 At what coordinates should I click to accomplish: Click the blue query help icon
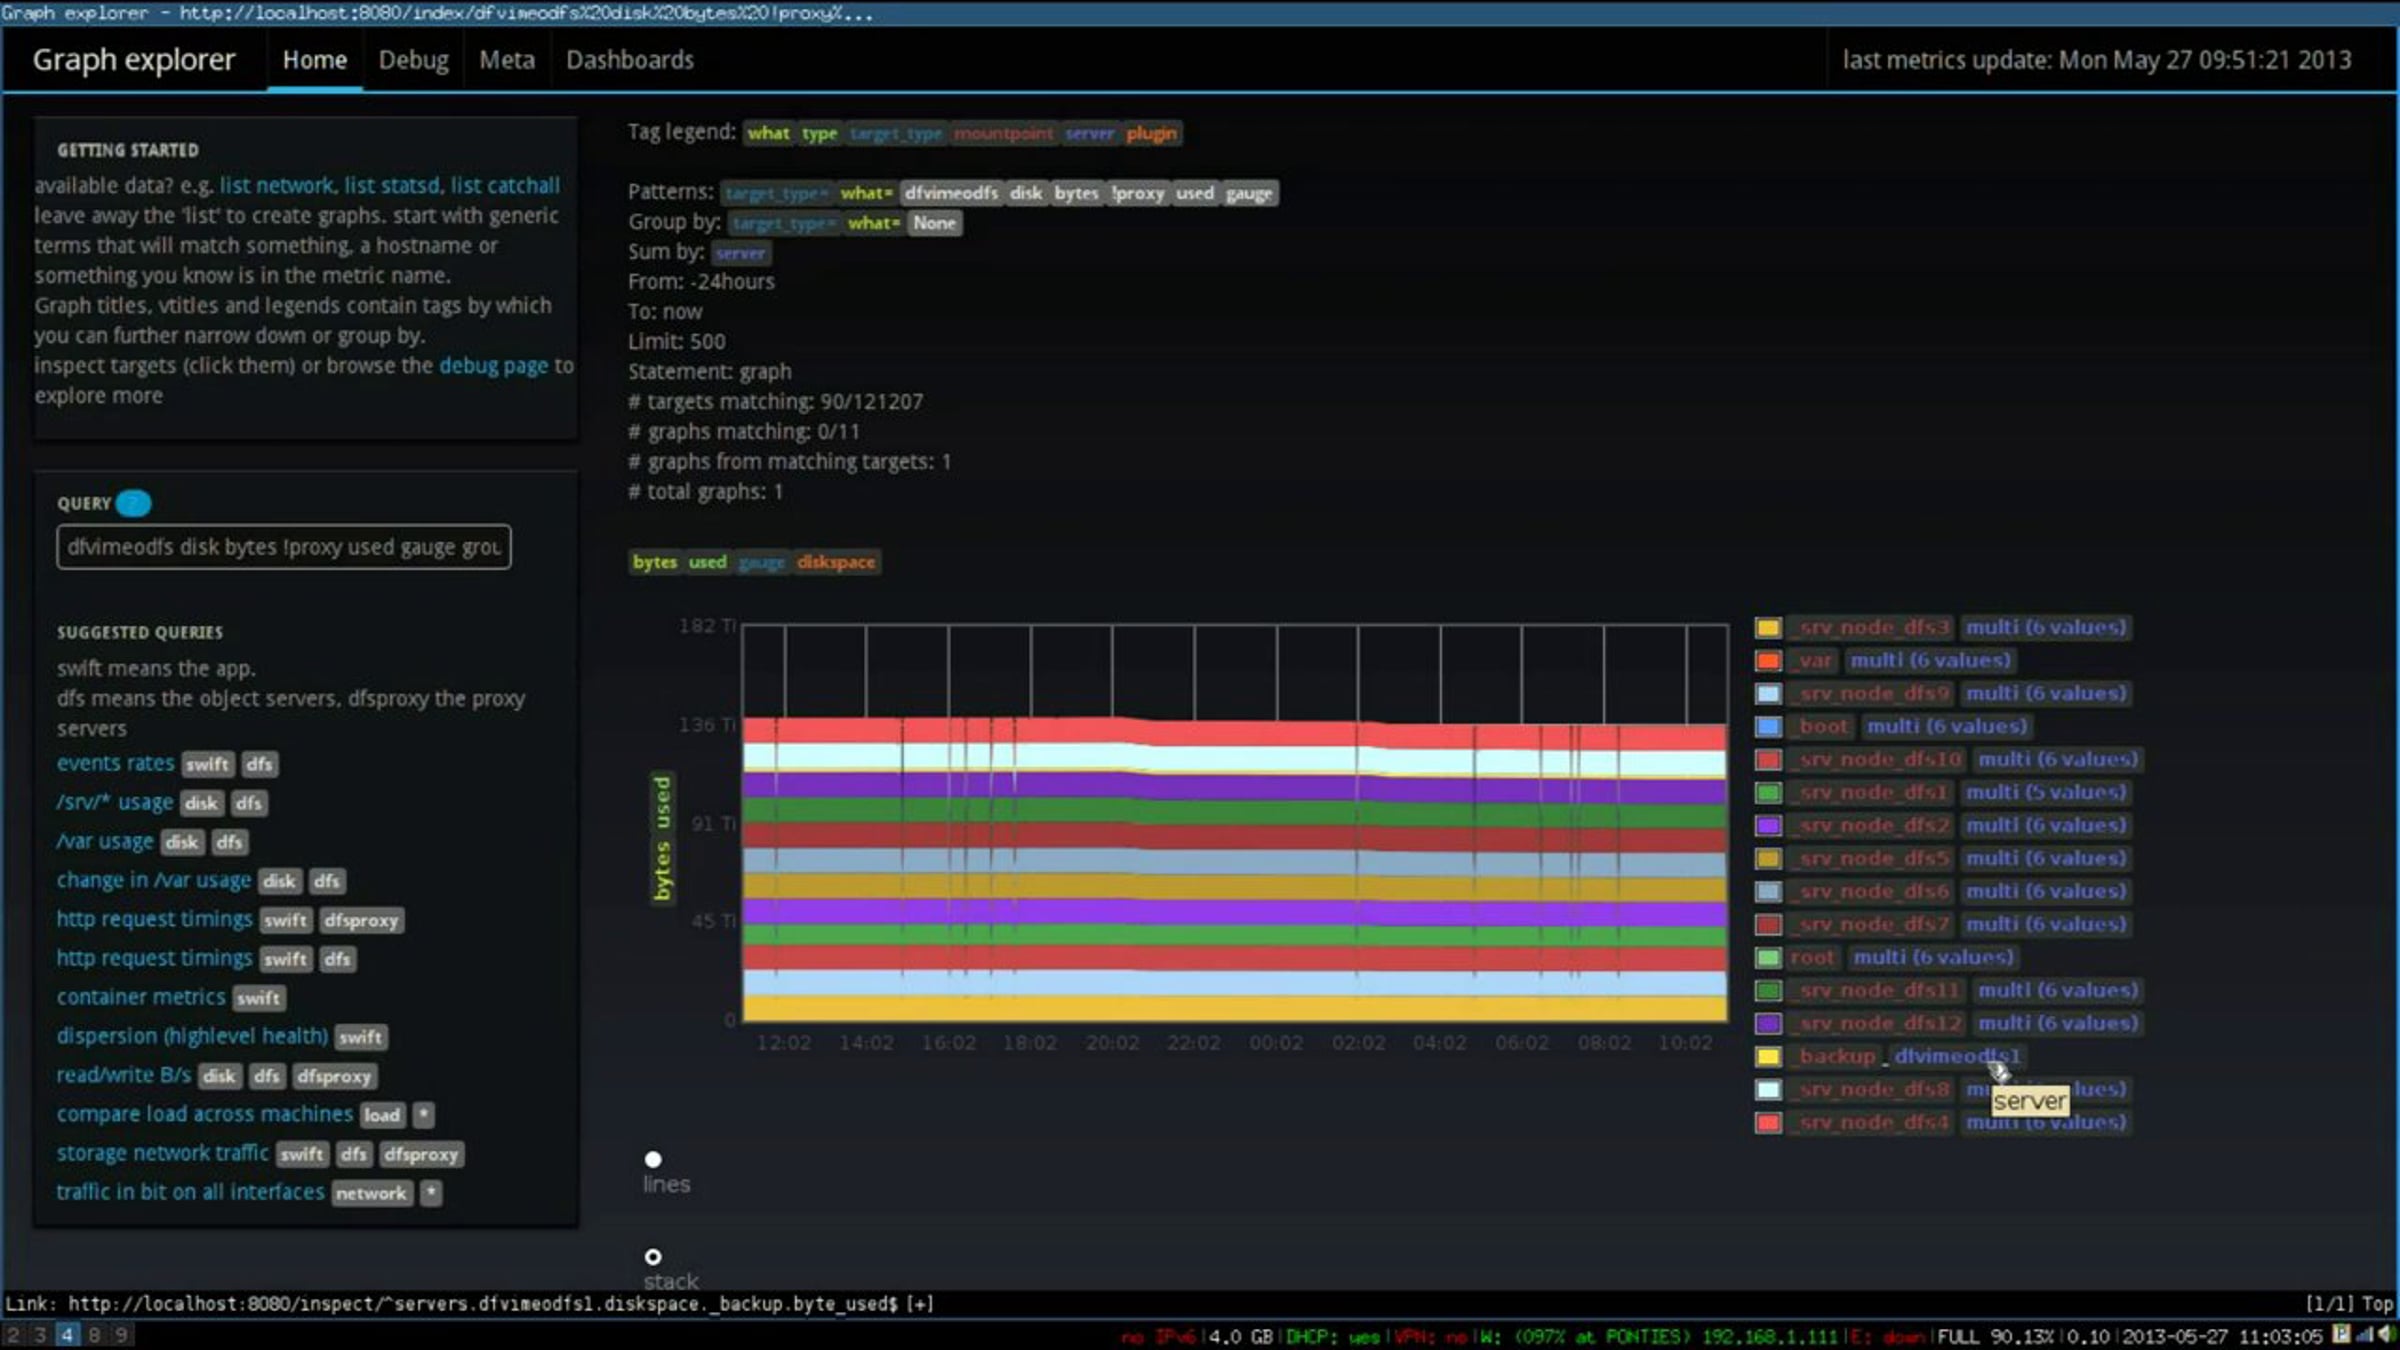(x=133, y=503)
